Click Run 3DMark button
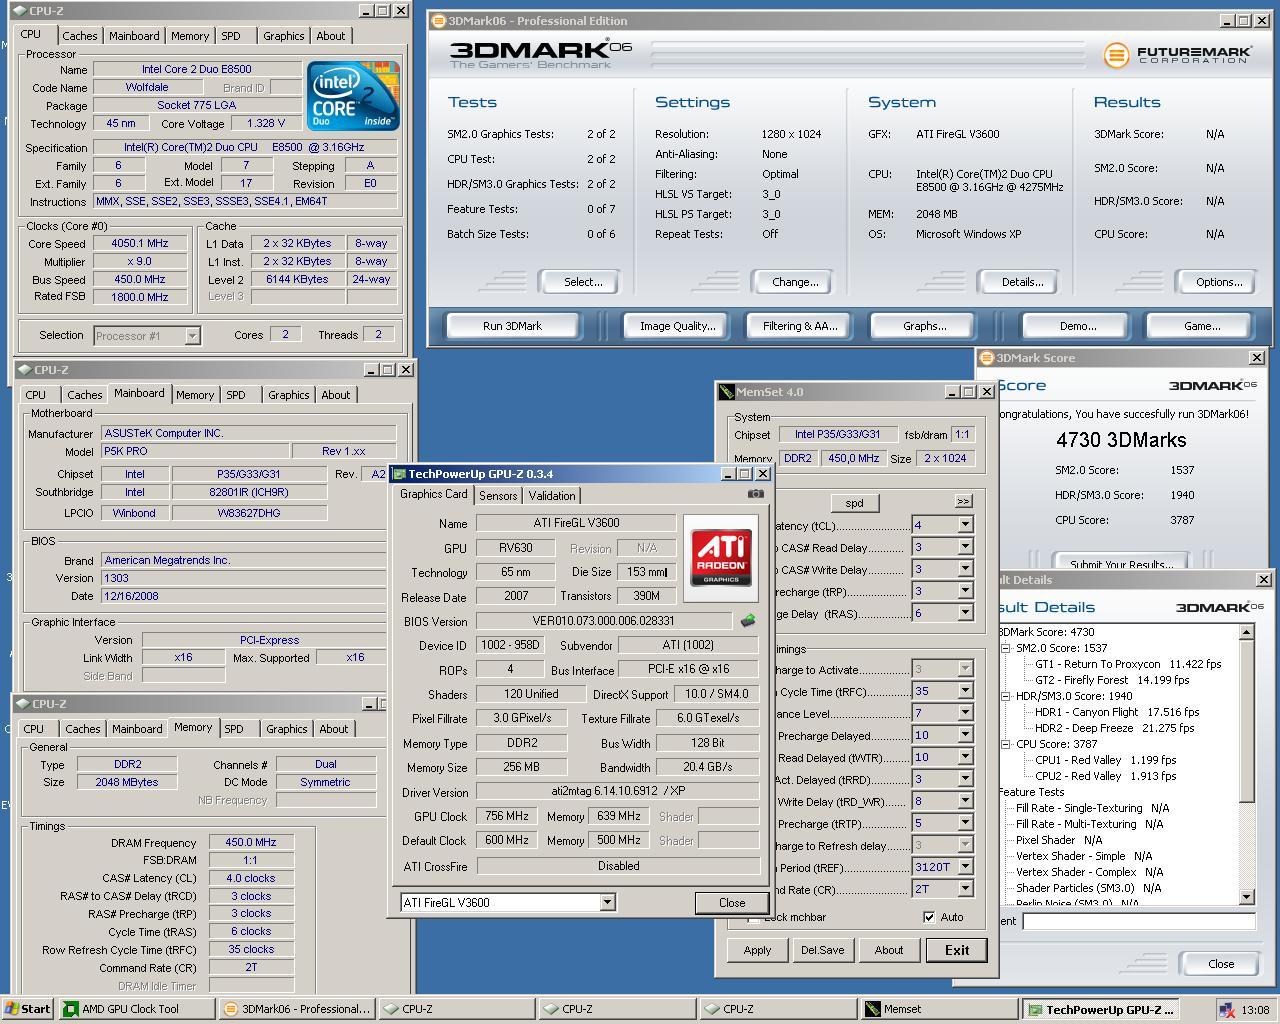This screenshot has height=1024, width=1280. 512,326
